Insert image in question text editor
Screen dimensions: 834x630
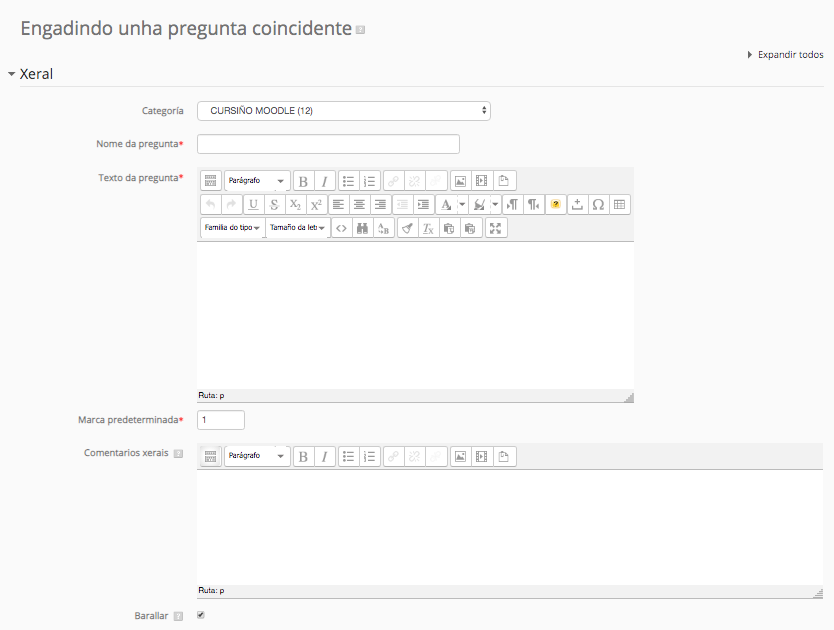(460, 181)
